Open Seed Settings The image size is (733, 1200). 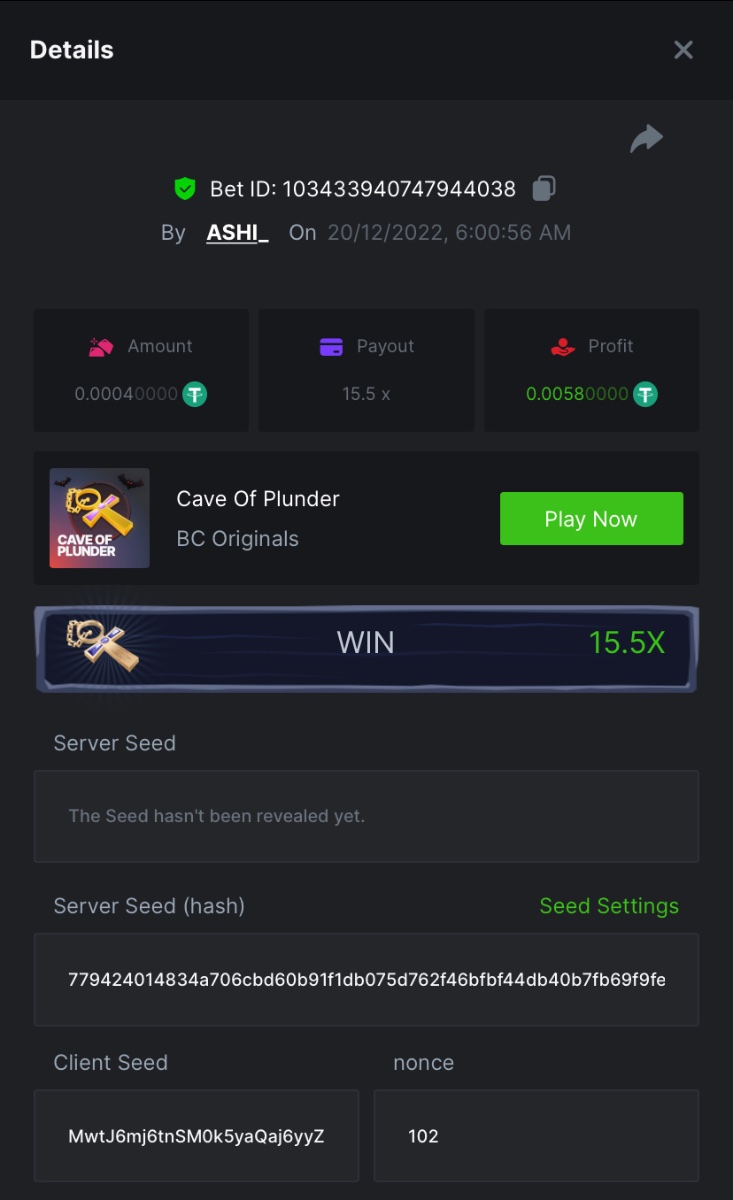609,906
